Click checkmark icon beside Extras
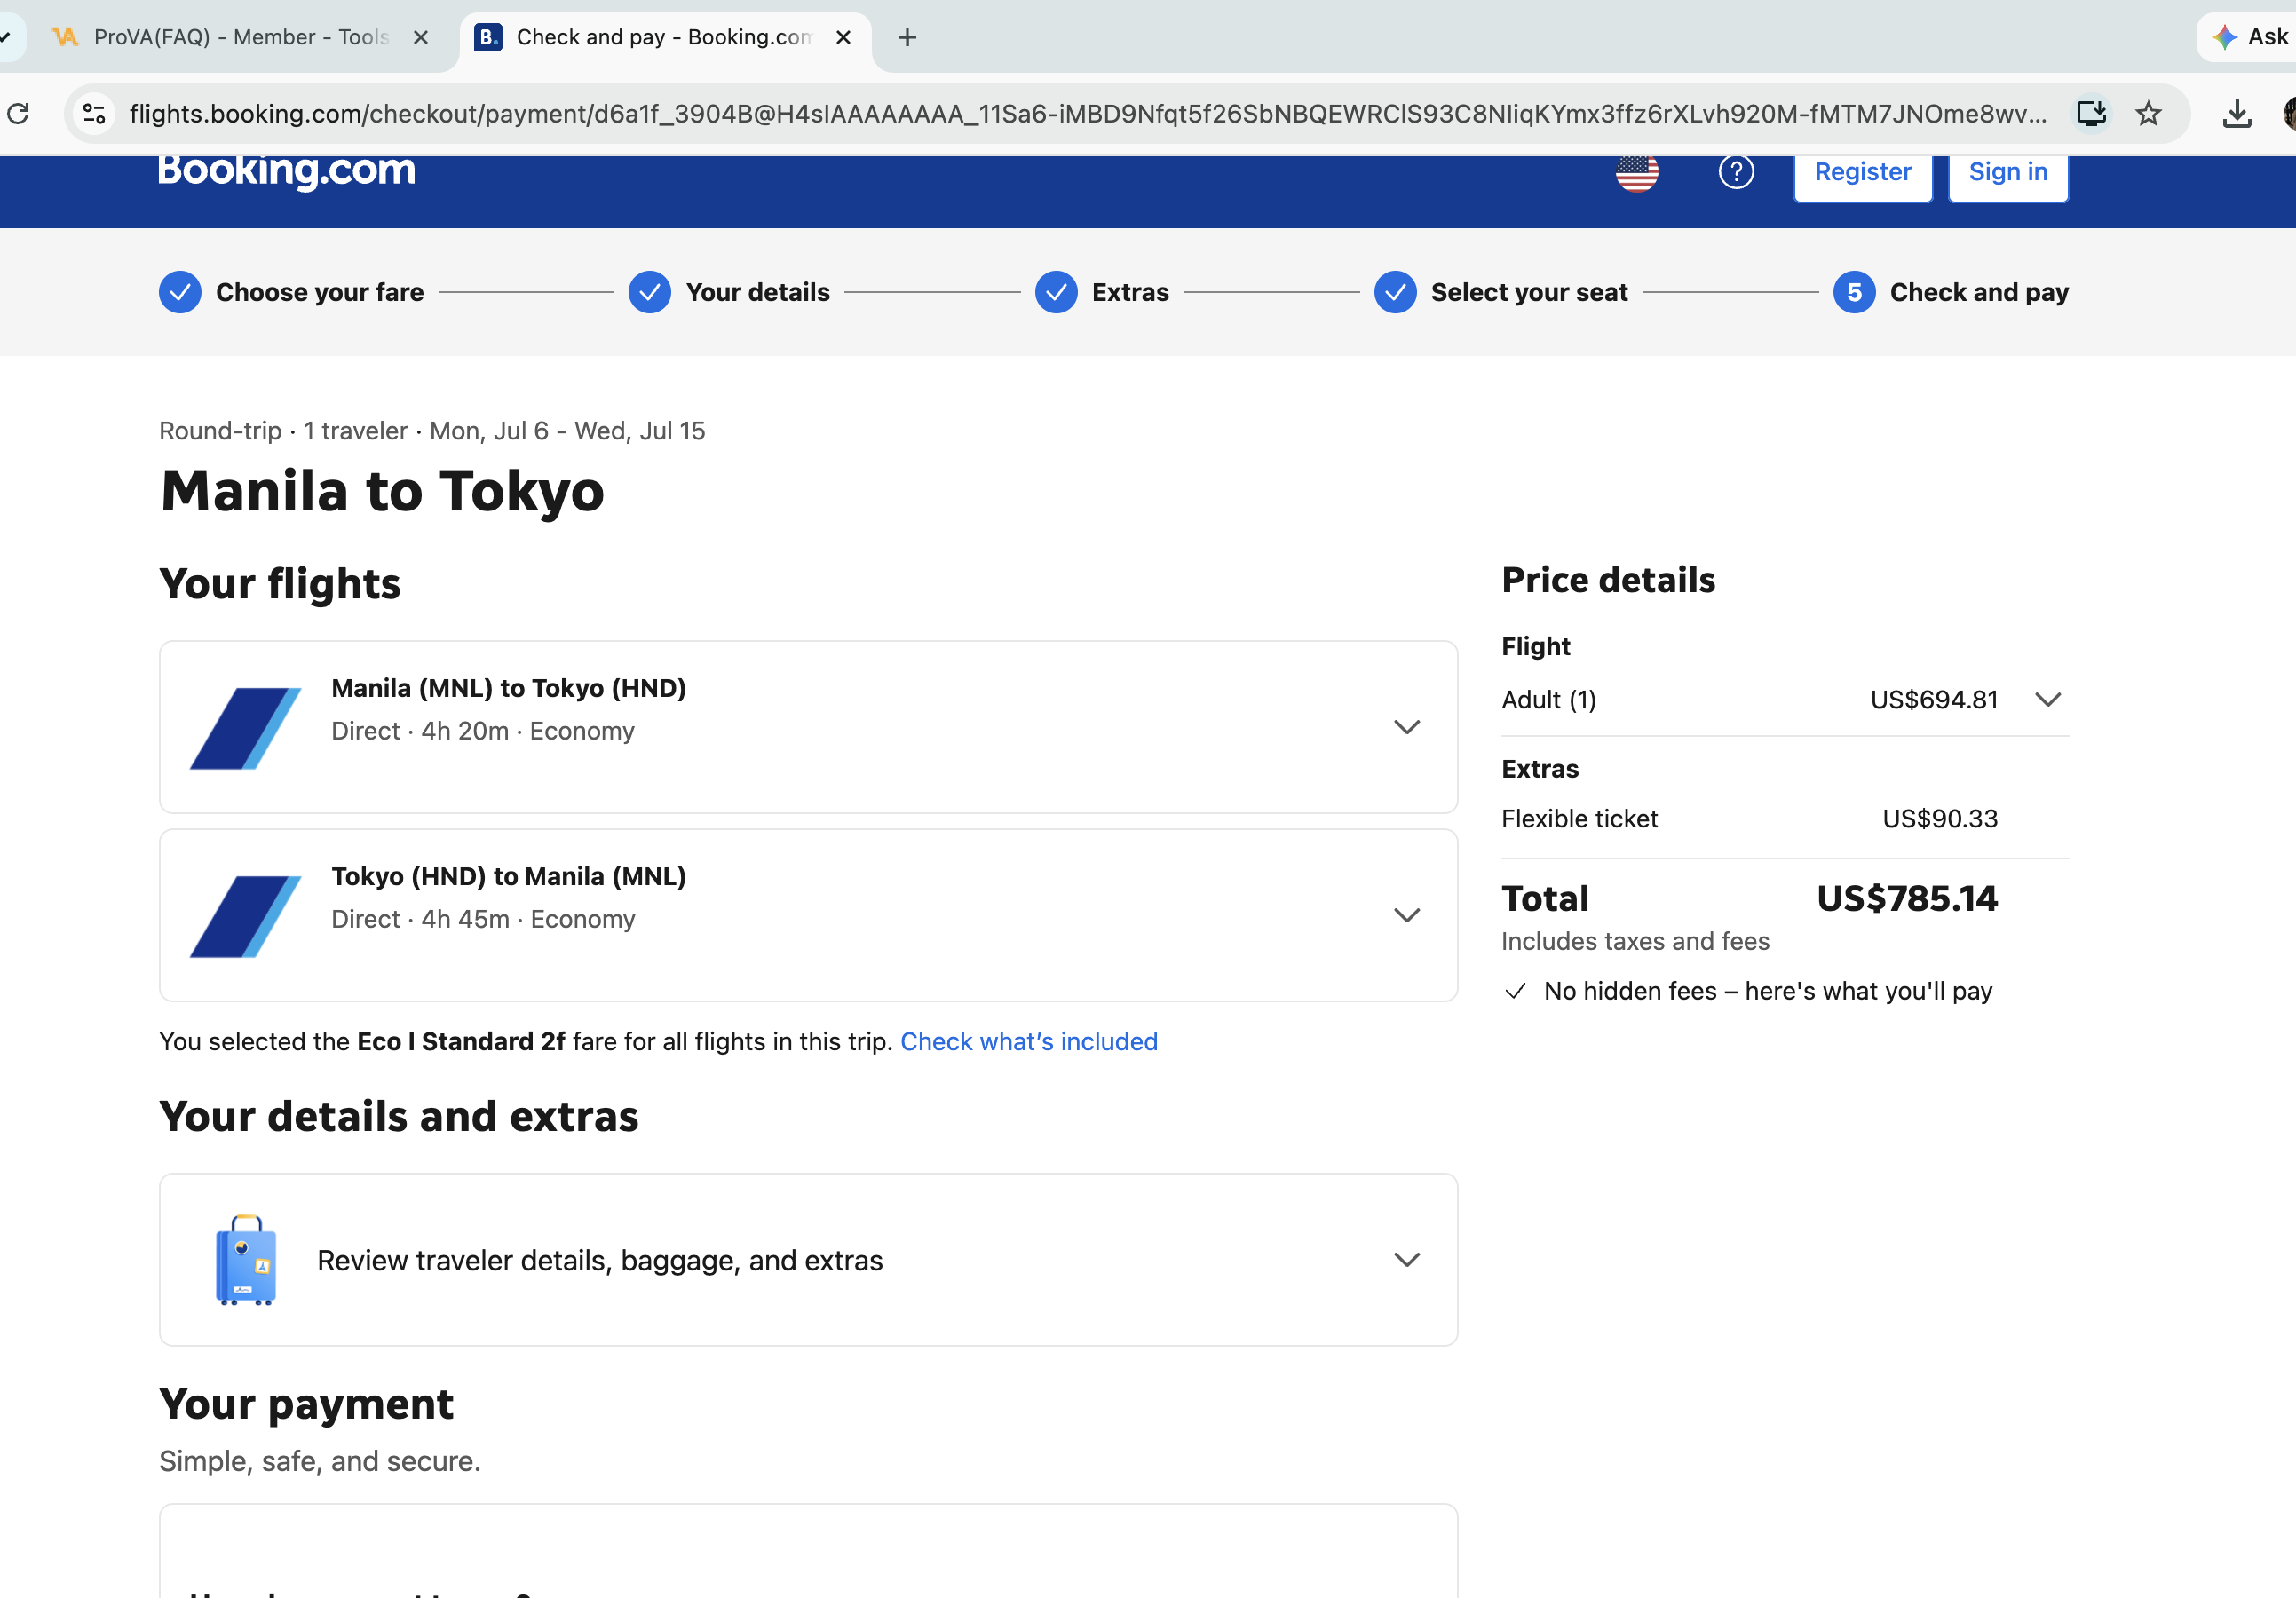 pyautogui.click(x=1056, y=292)
